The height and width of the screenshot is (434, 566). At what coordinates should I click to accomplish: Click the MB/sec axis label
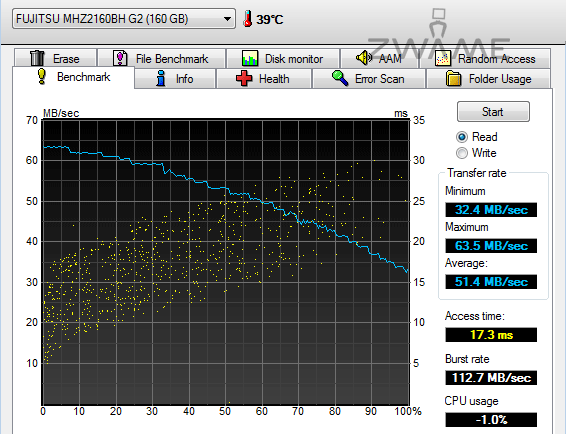tap(61, 113)
